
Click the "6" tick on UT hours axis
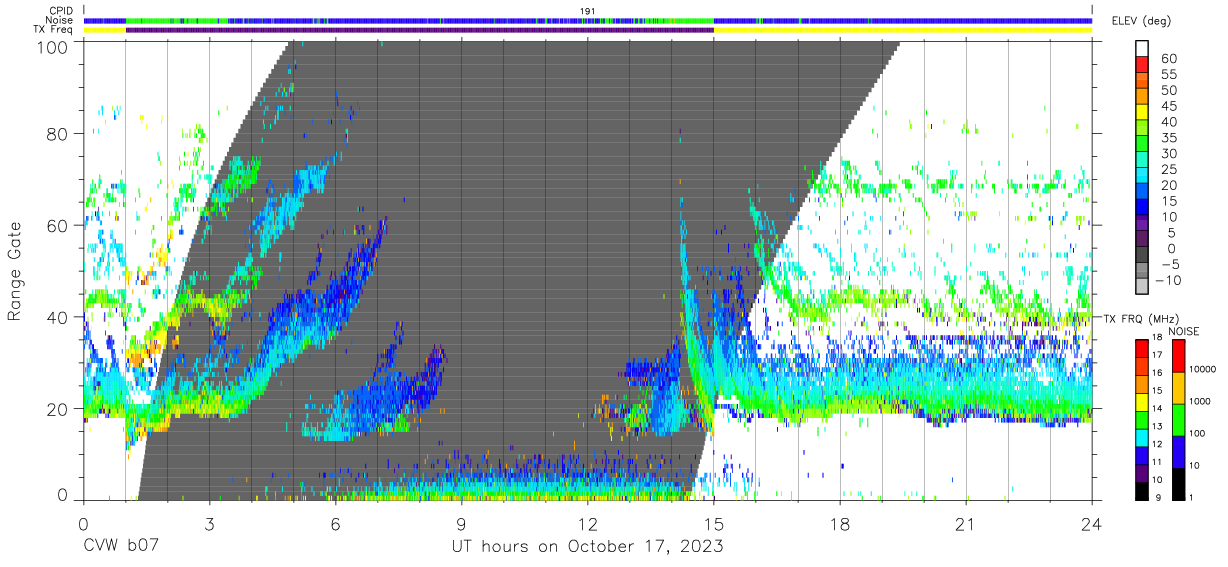point(336,524)
